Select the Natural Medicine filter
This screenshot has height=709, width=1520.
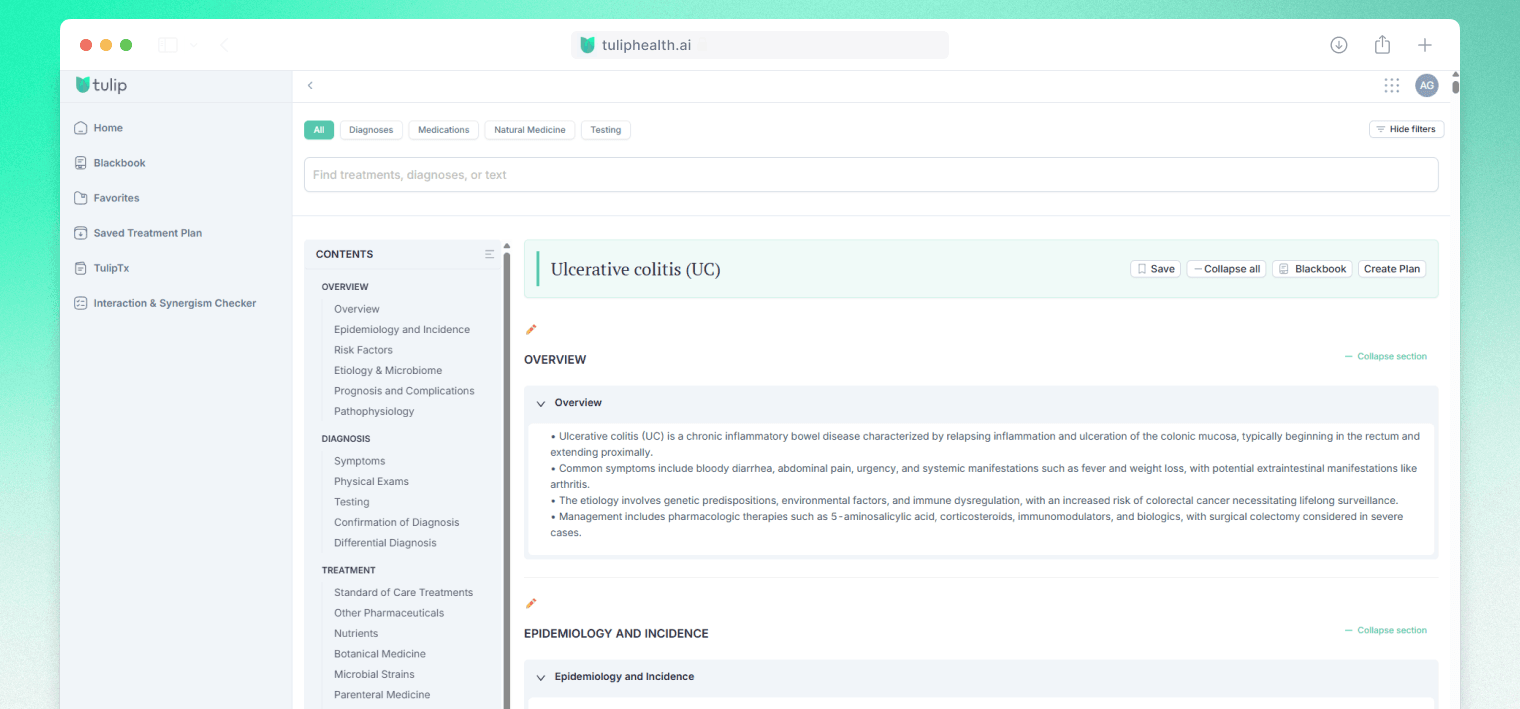point(530,130)
